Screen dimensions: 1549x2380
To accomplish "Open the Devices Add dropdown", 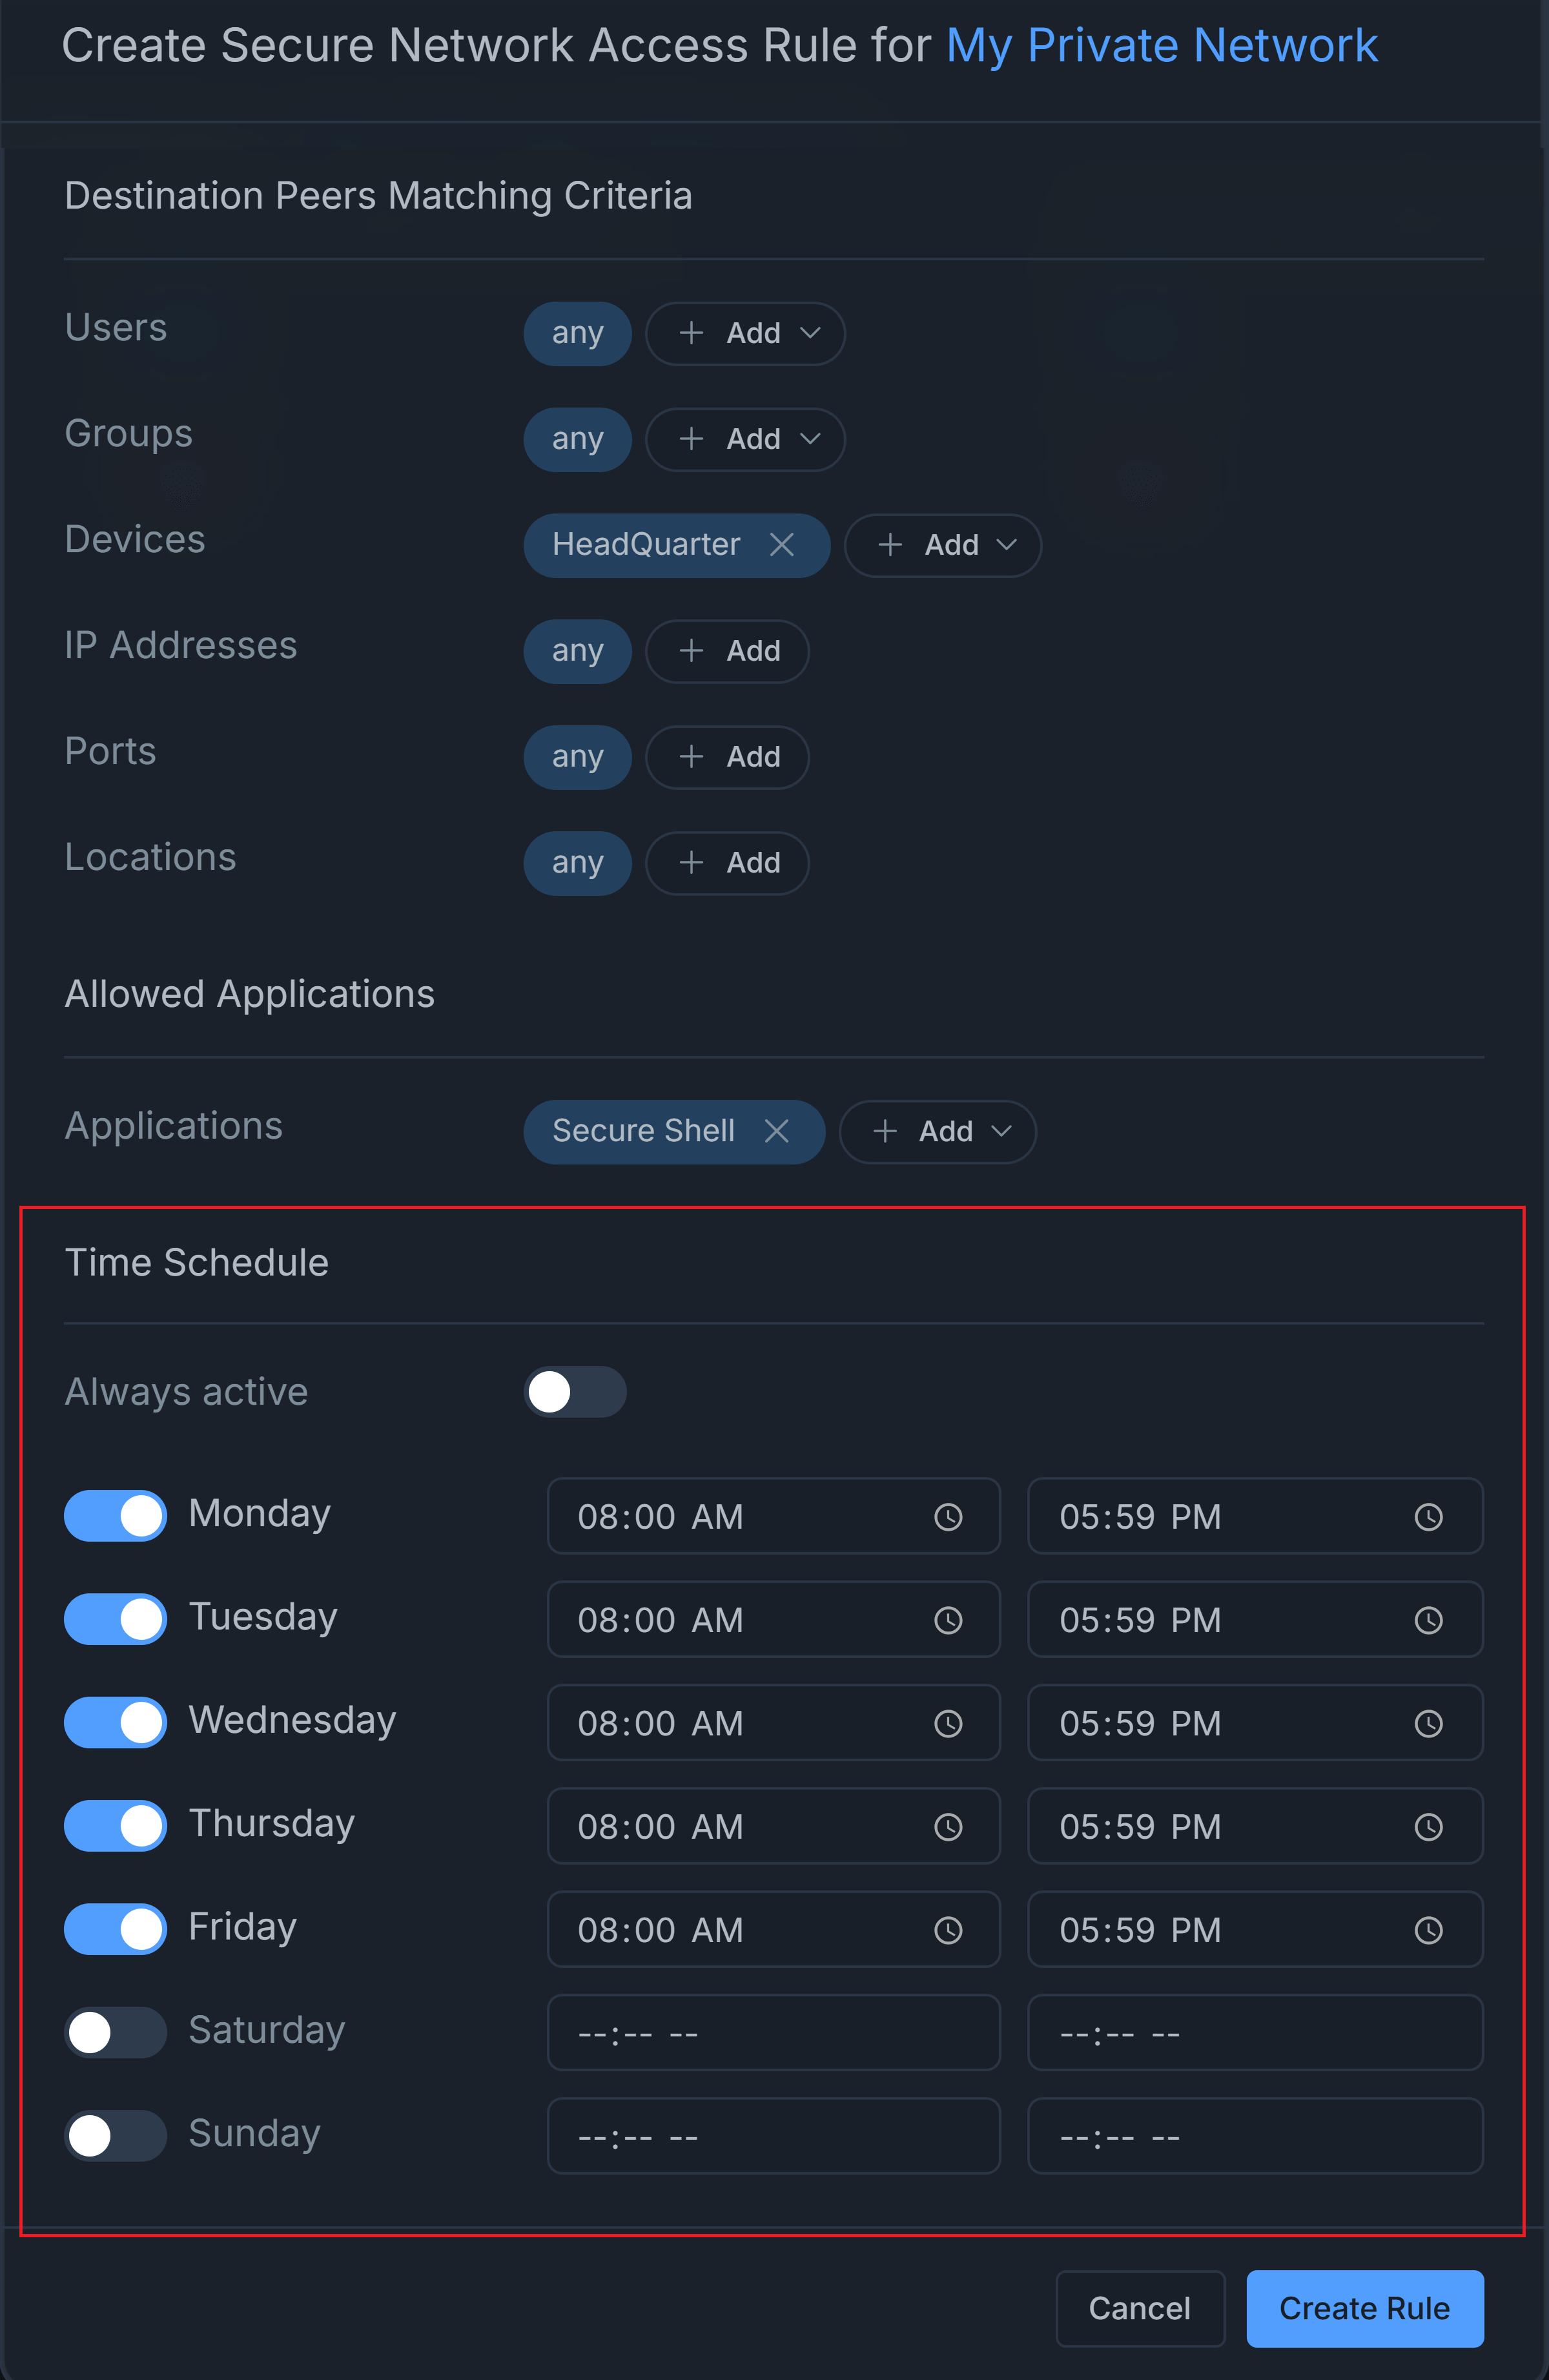I will point(942,545).
